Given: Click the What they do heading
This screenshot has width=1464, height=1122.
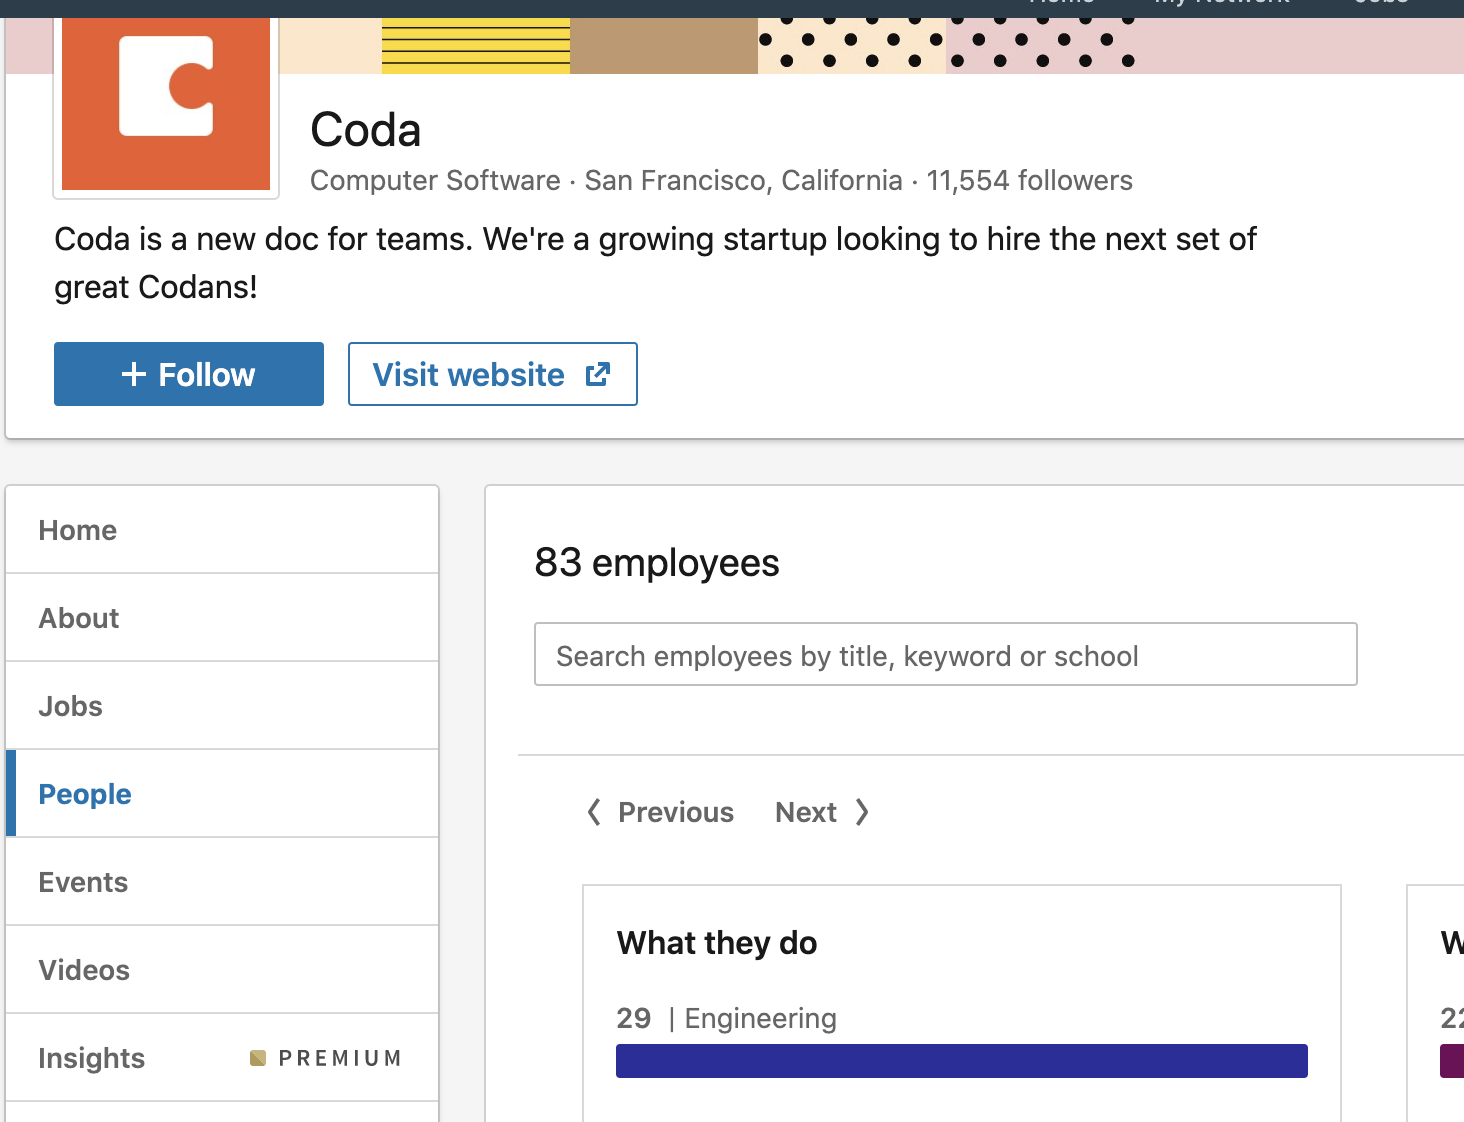Looking at the screenshot, I should (x=717, y=943).
